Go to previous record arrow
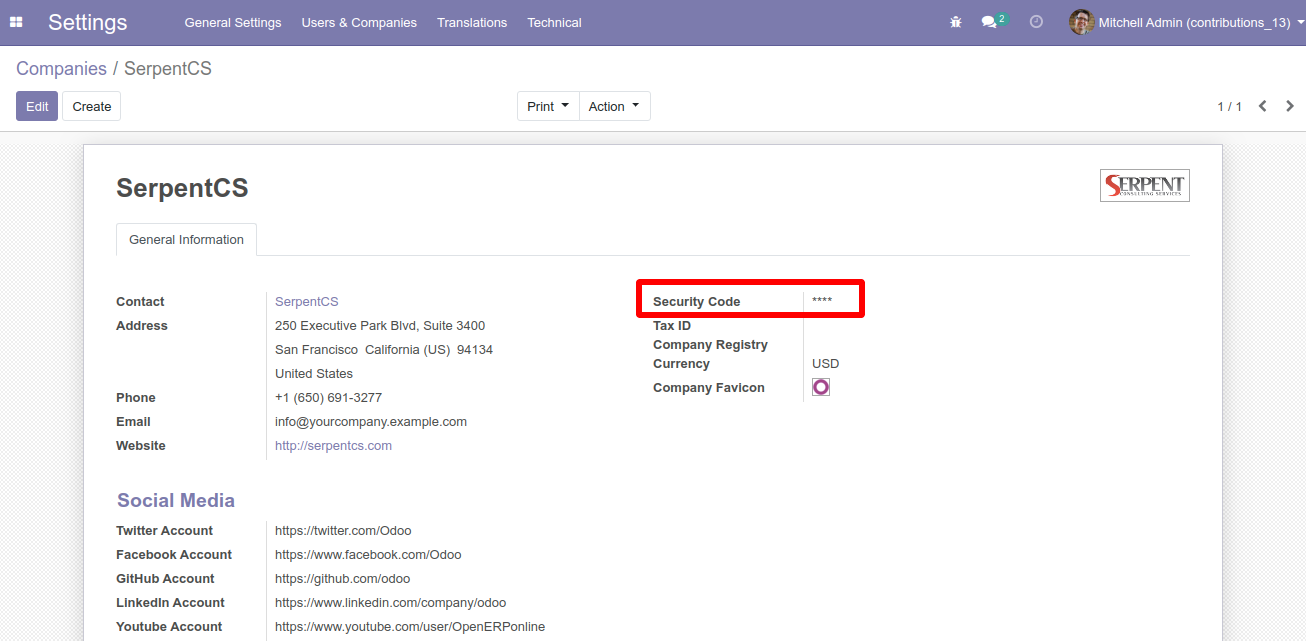 pos(1263,106)
